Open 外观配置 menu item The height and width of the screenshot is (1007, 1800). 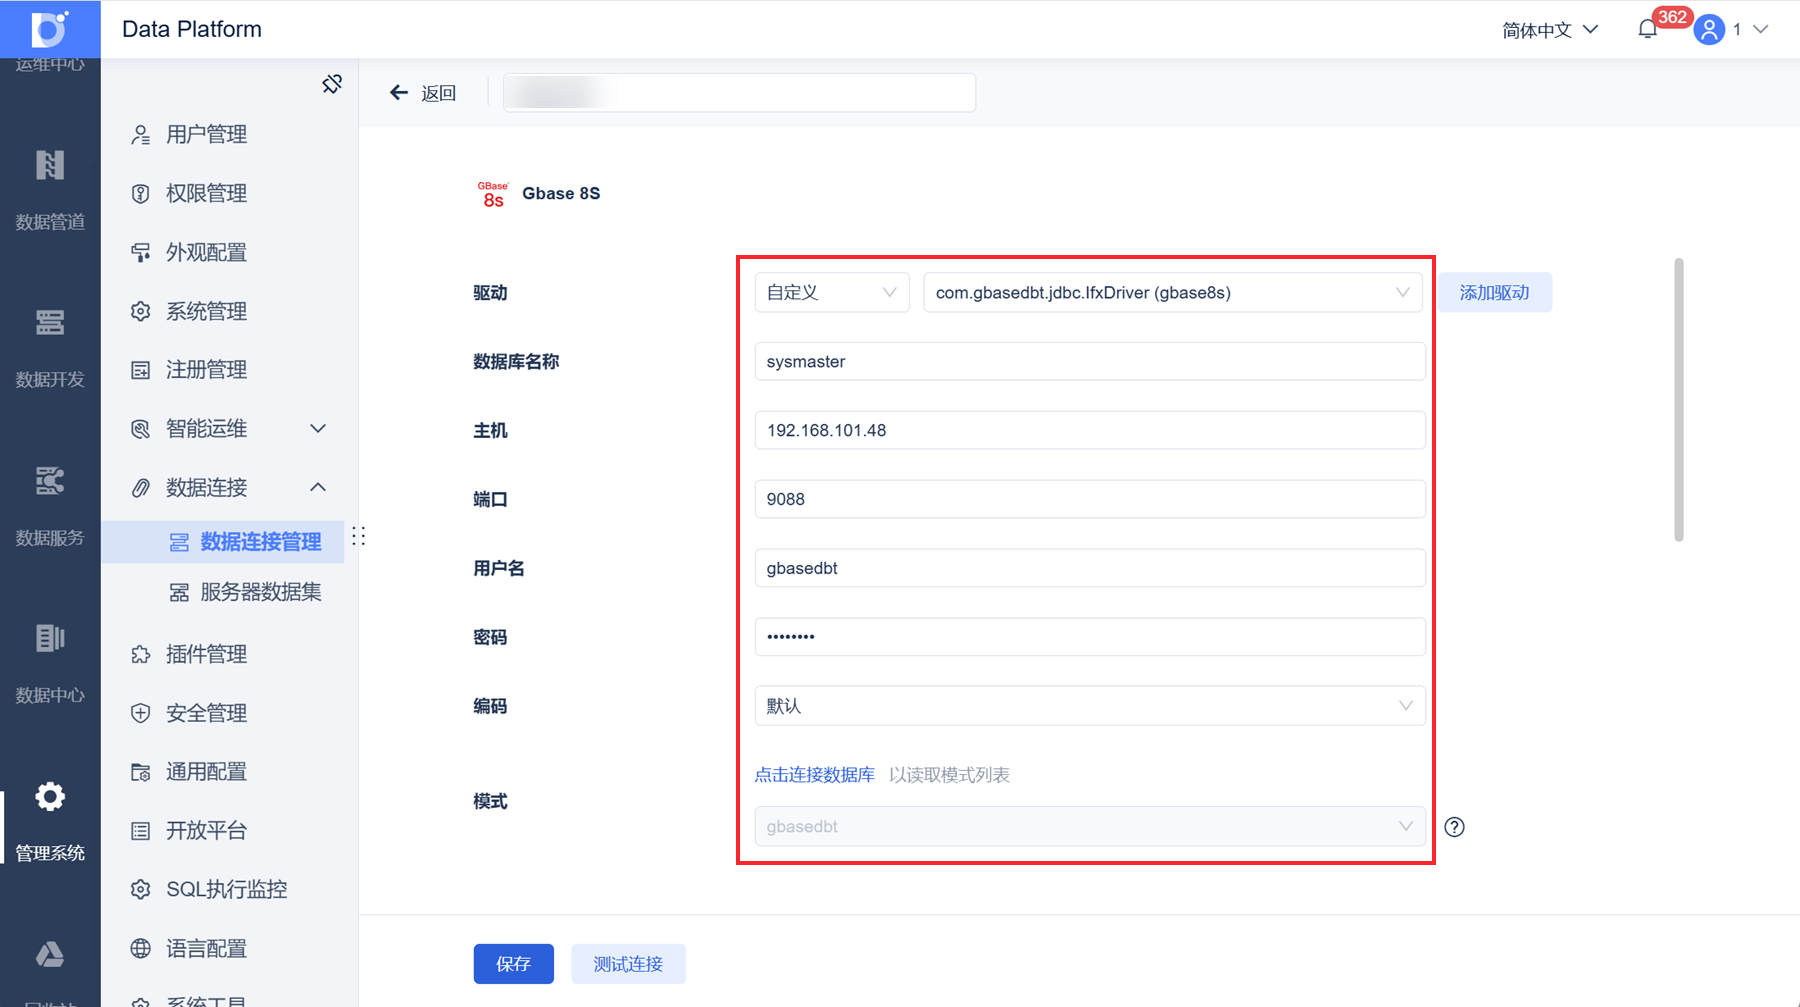coord(207,253)
